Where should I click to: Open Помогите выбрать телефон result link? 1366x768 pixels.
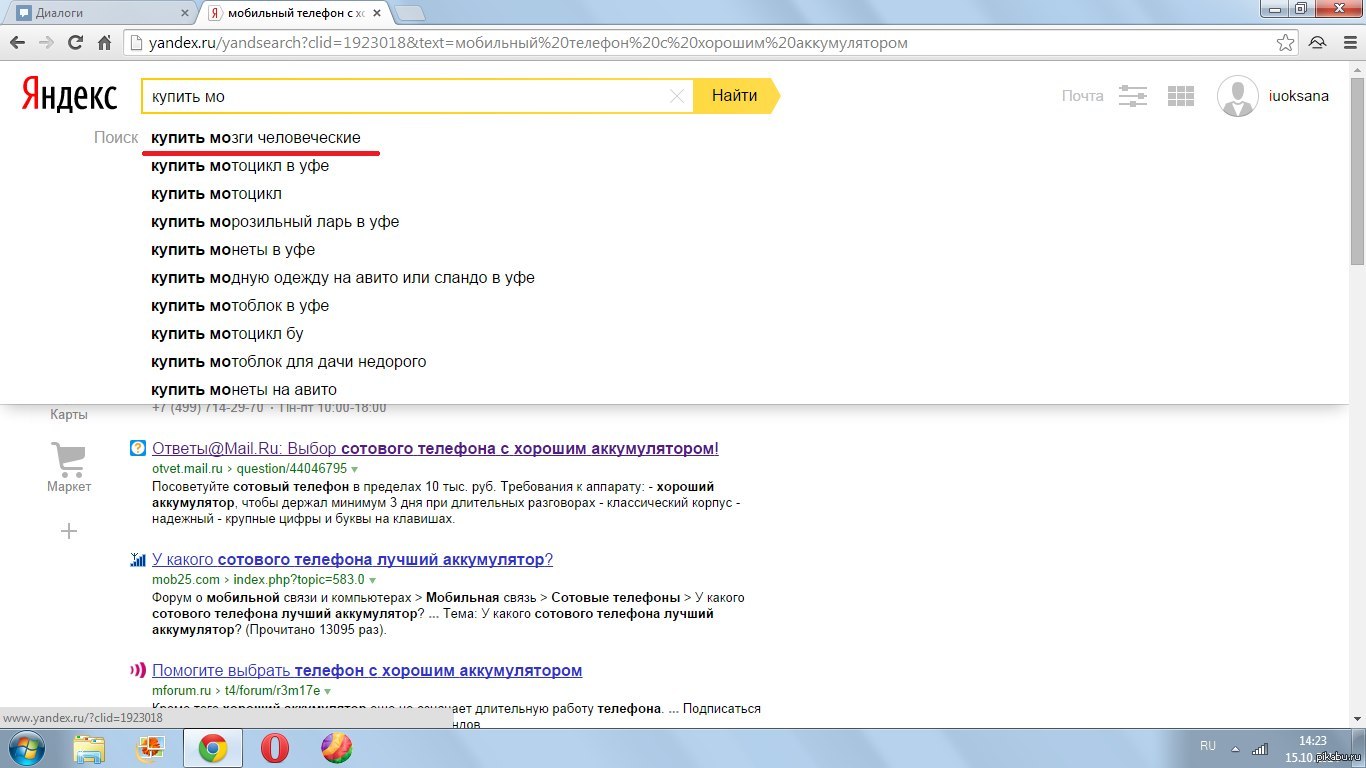(367, 670)
